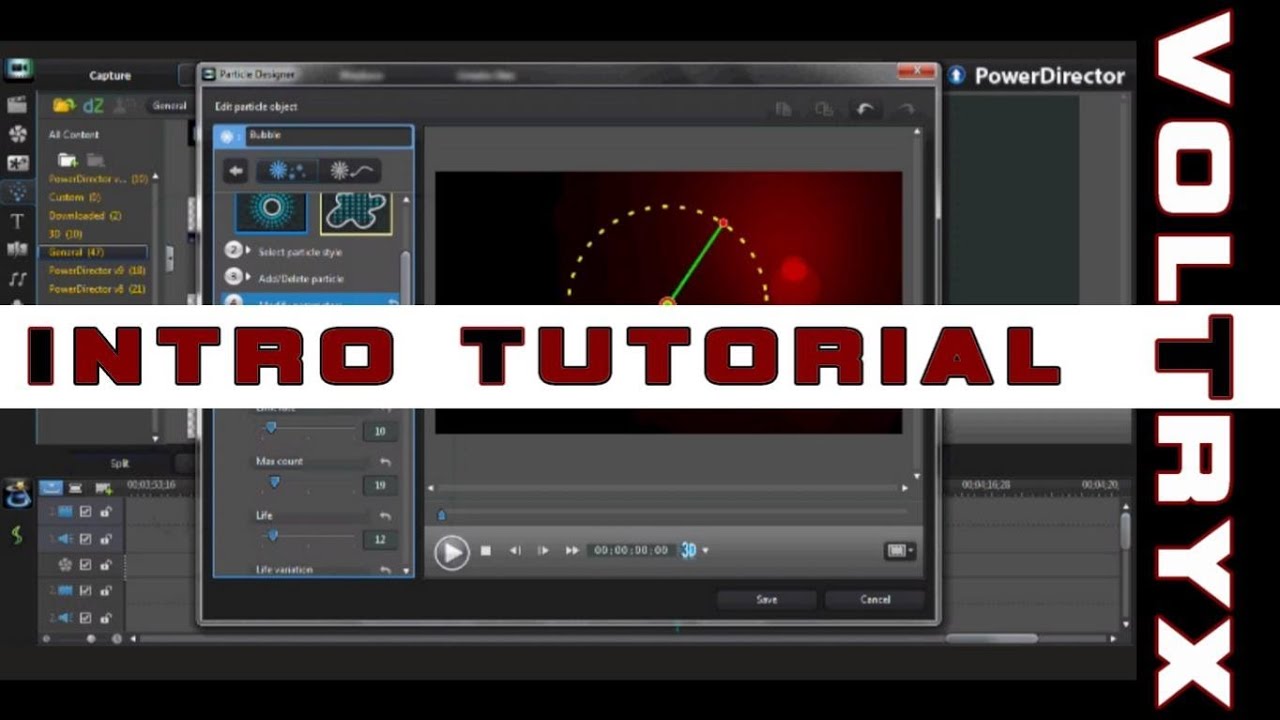This screenshot has height=720, width=1280.
Task: Click the copy icon in Particle Designer toolbar
Action: [x=784, y=109]
